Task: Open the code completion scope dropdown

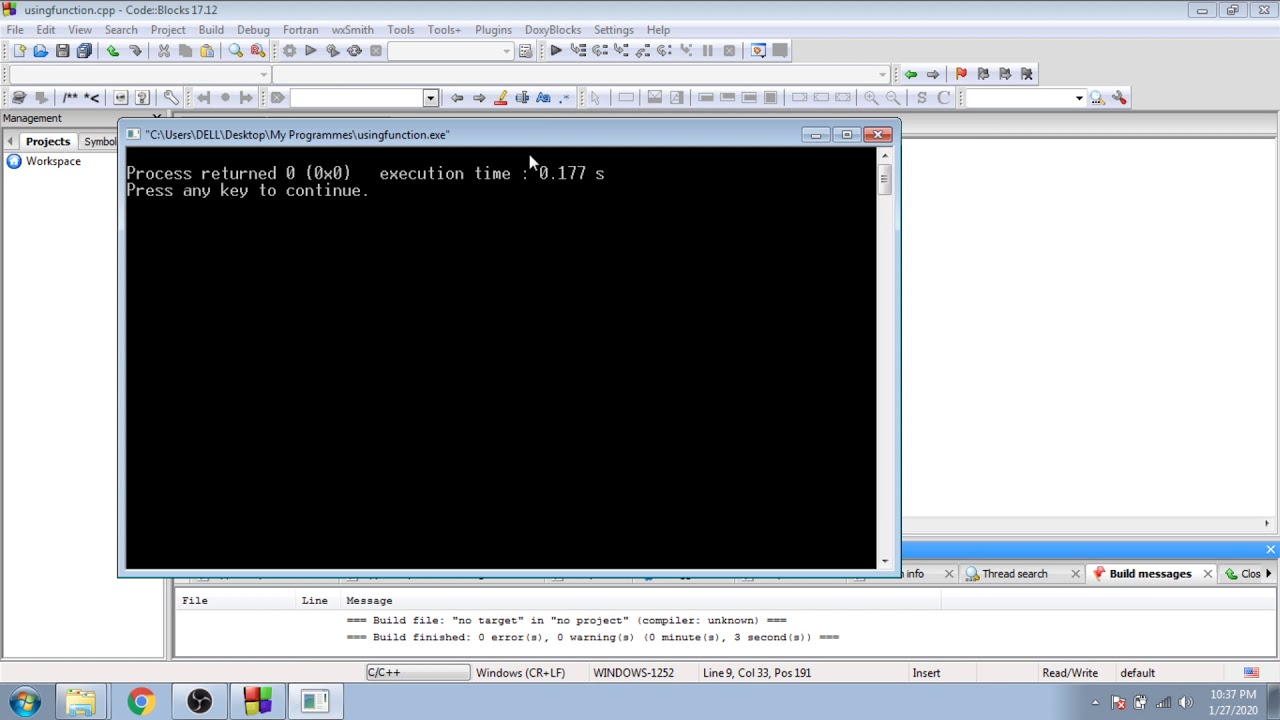Action: (x=264, y=74)
